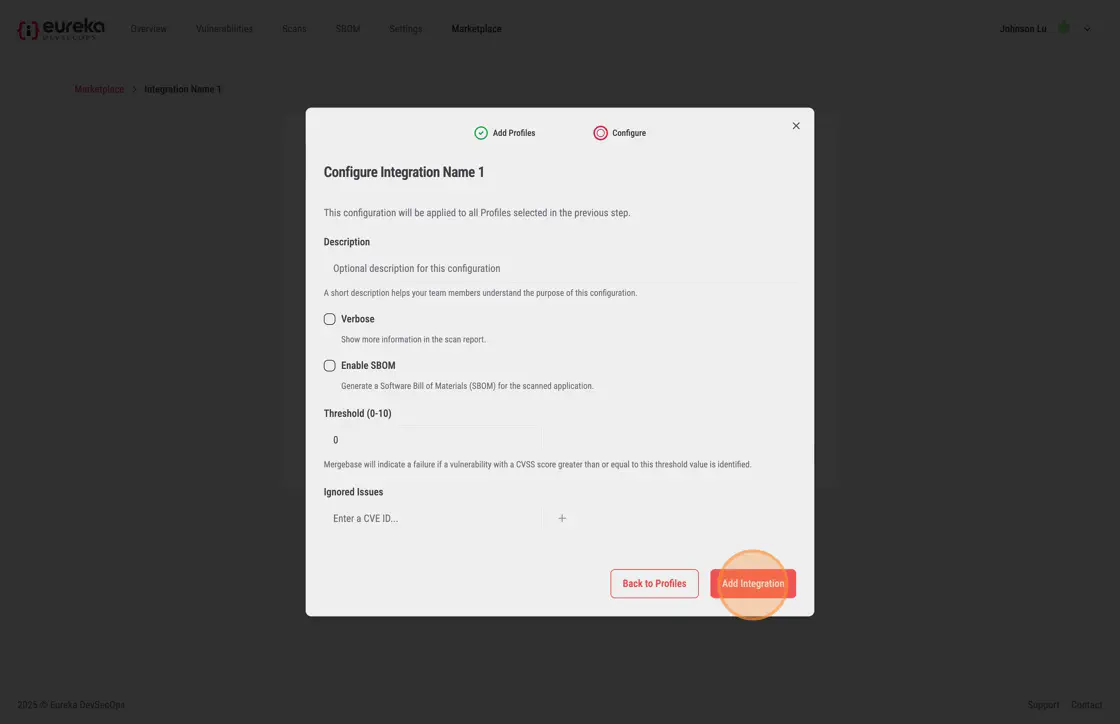Click the Marketplace breadcrumb link
The image size is (1120, 724).
pyautogui.click(x=99, y=89)
